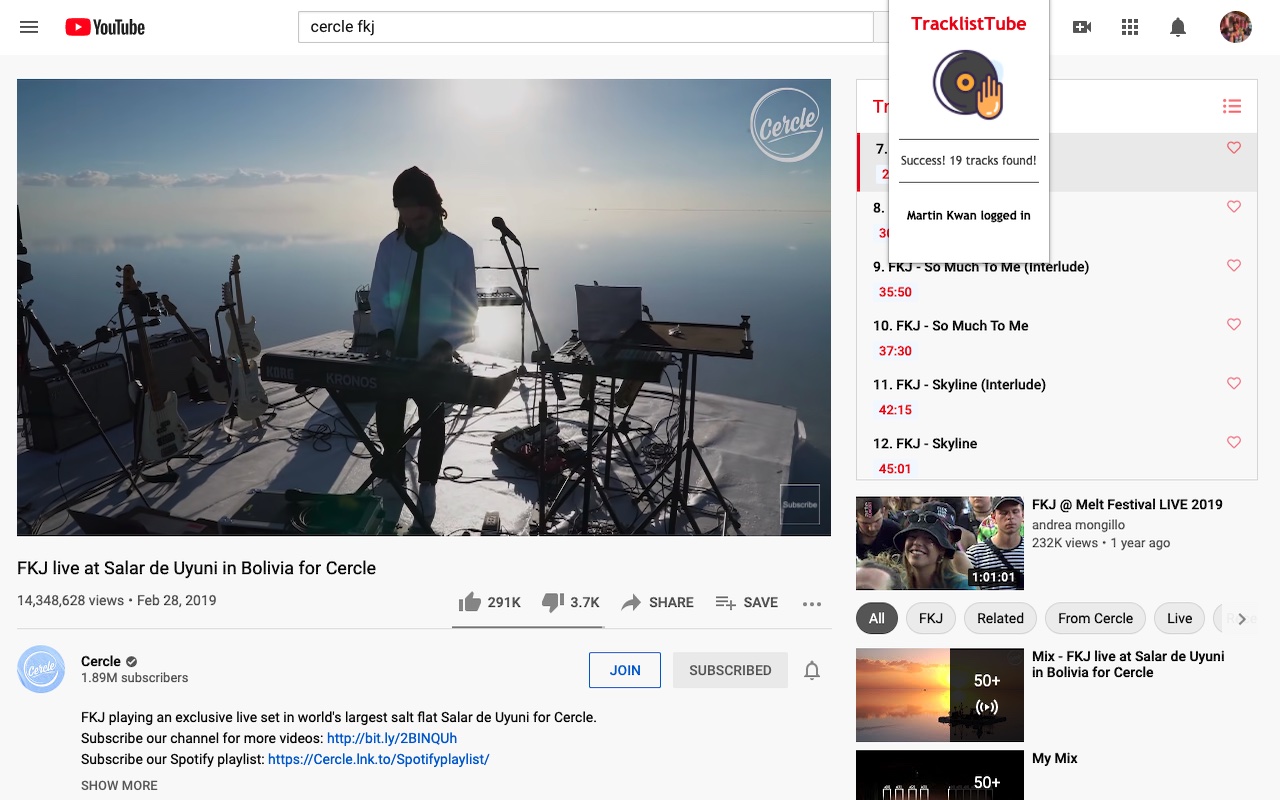This screenshot has height=800, width=1280.
Task: Open the YouTube apps grid
Action: 1130,27
